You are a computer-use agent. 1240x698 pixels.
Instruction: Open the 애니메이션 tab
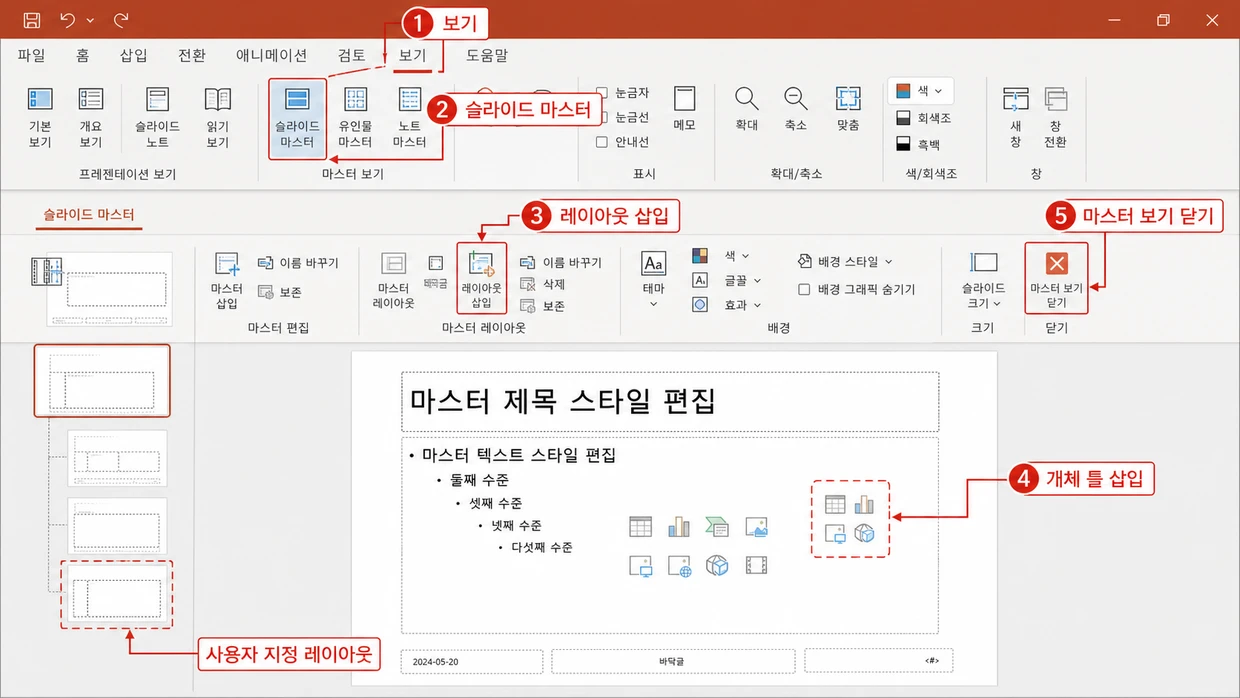click(x=271, y=56)
